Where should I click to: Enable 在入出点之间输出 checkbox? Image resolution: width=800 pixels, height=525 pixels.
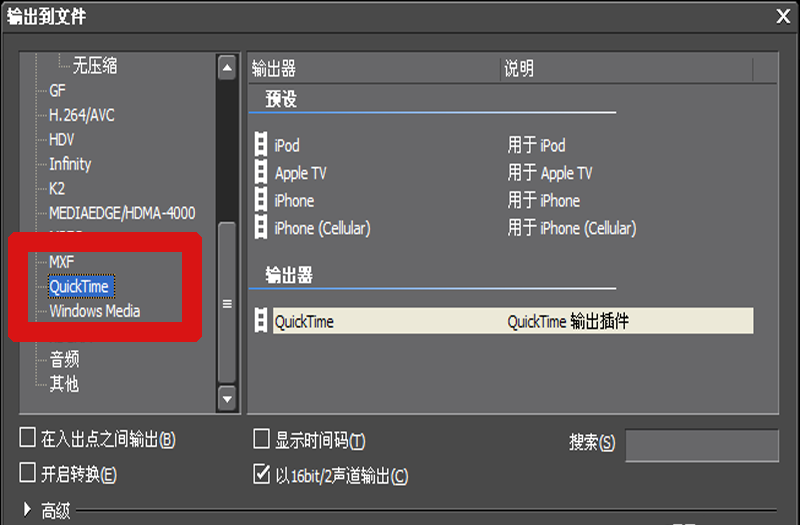click(28, 438)
